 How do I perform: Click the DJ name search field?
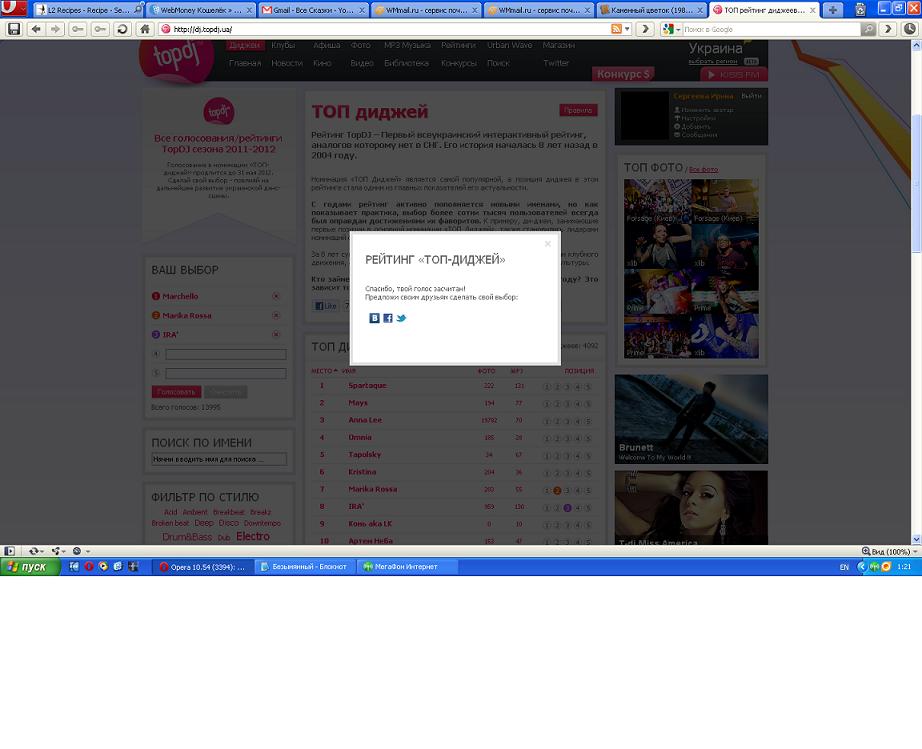[219, 459]
